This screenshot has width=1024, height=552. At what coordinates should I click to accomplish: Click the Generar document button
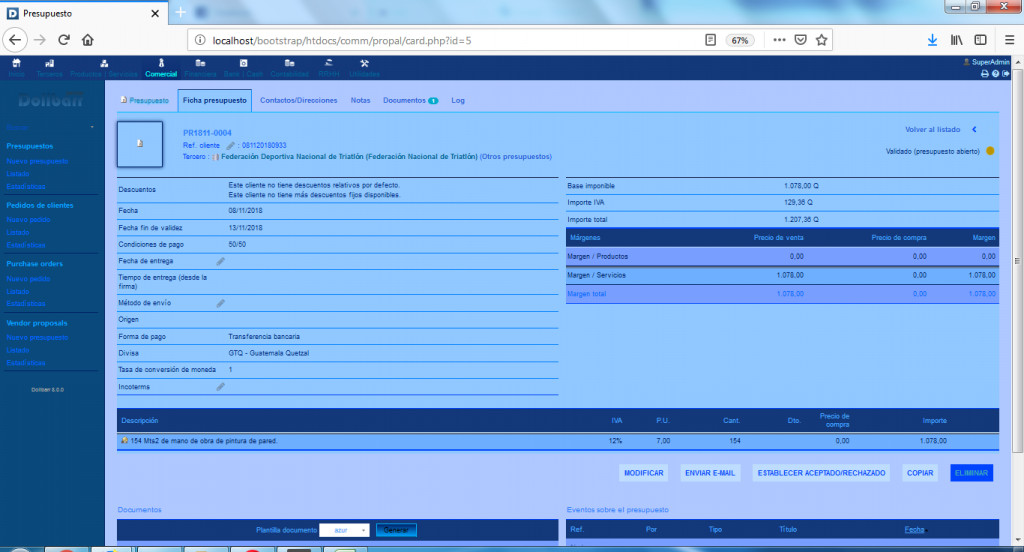(x=396, y=530)
